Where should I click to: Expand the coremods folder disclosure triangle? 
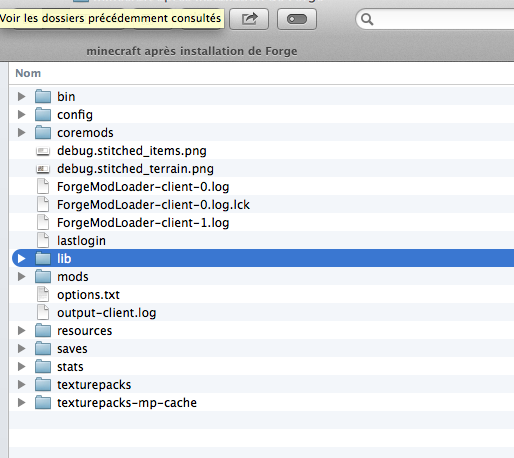click(x=22, y=133)
